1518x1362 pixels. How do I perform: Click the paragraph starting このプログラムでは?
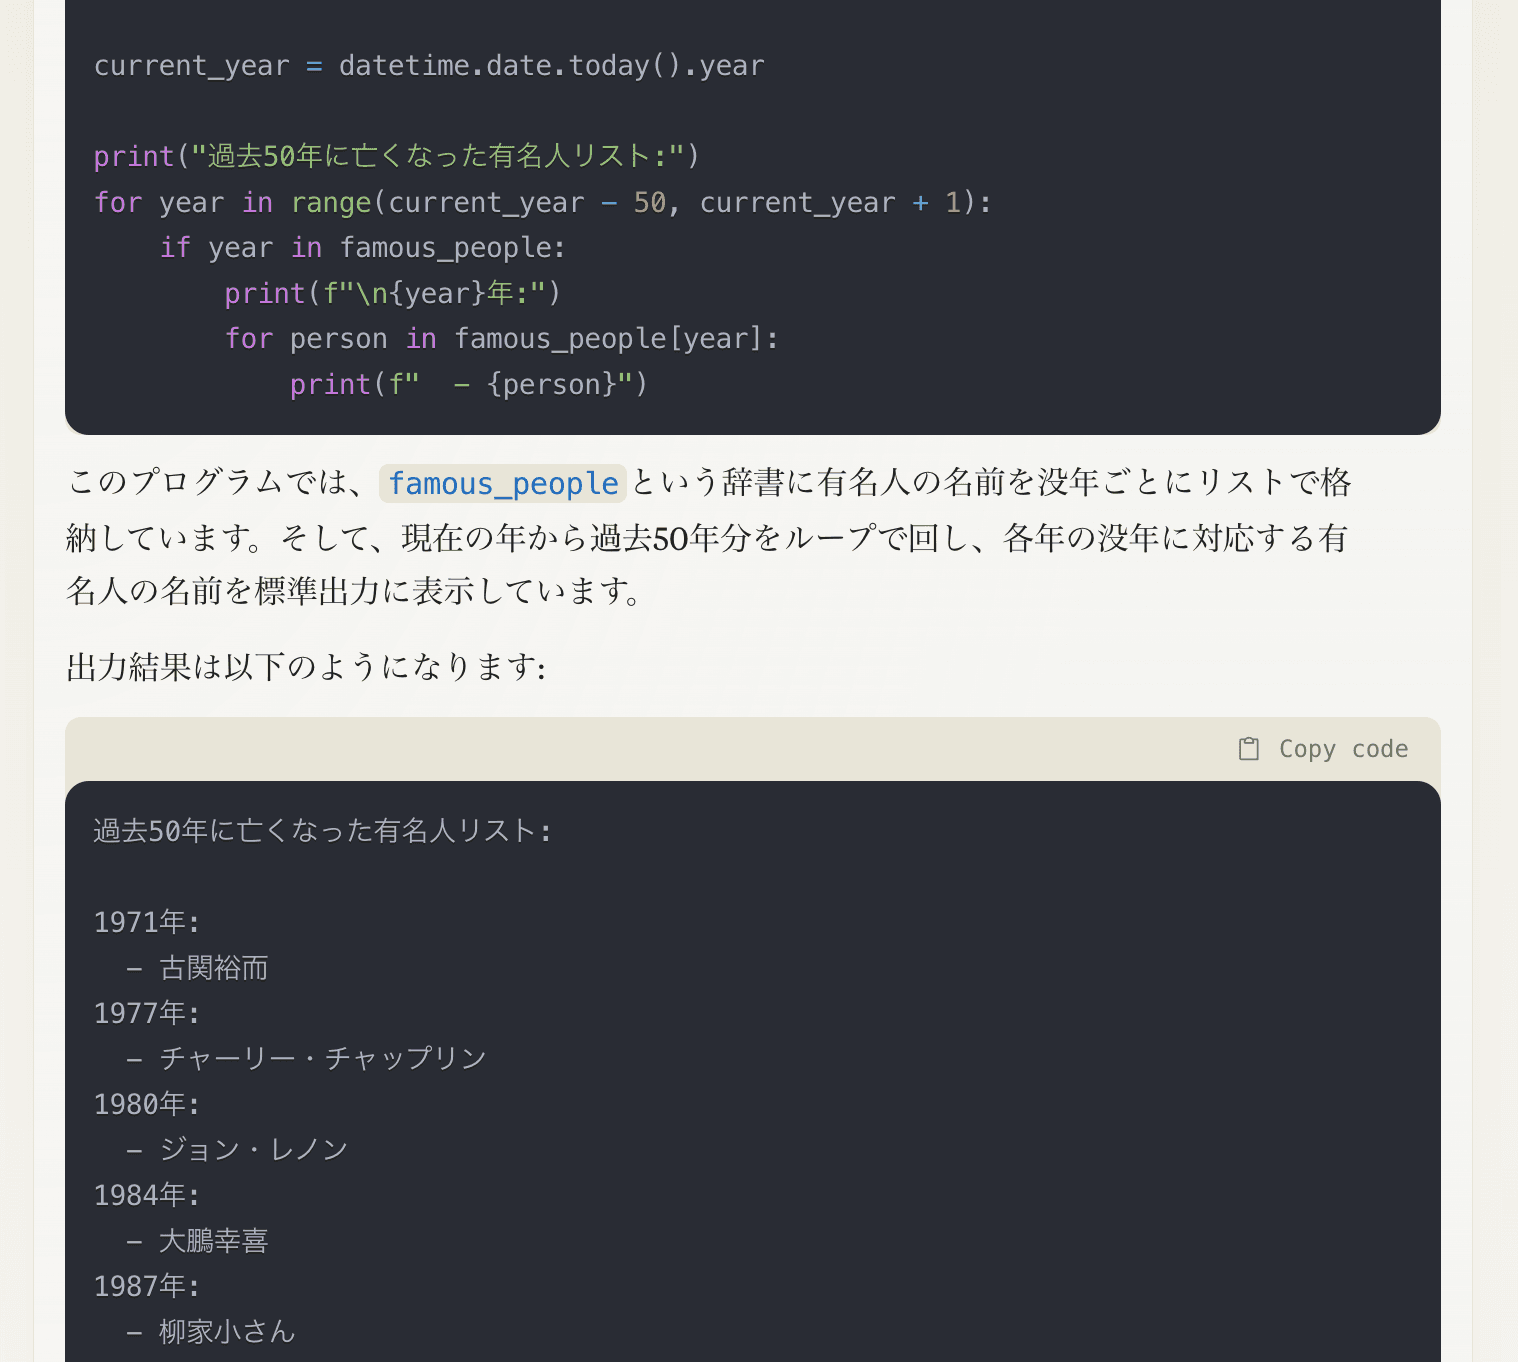pos(708,537)
